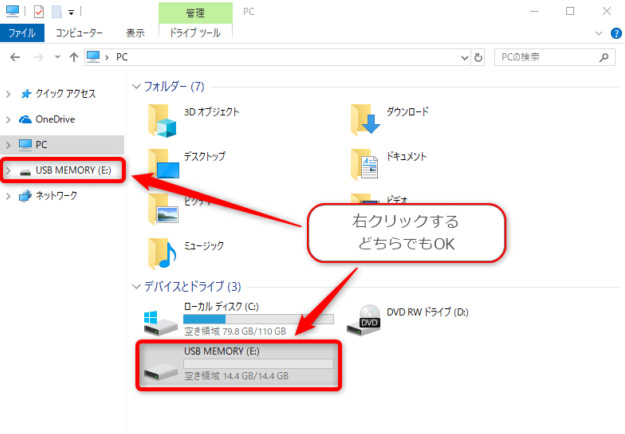The width and height of the screenshot is (625, 434).
Task: Switch to the コンピューター ribbon tab
Action: [x=79, y=33]
